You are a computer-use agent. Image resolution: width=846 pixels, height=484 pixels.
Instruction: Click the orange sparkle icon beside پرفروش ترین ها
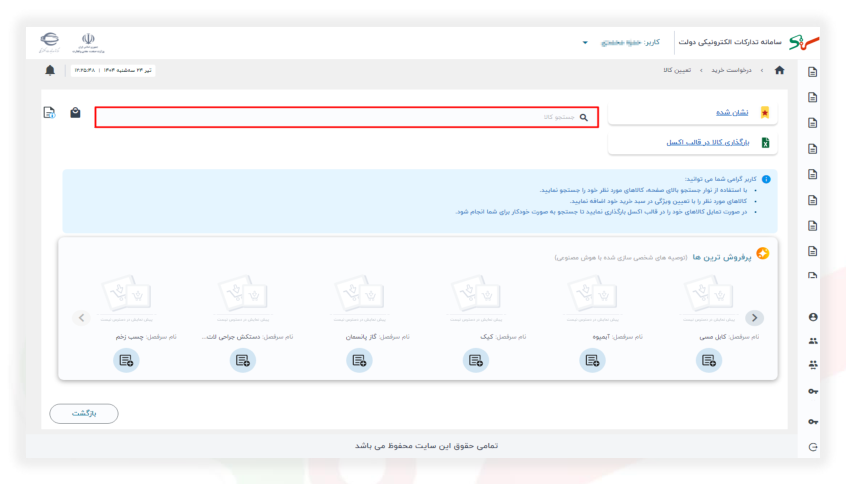pyautogui.click(x=762, y=254)
